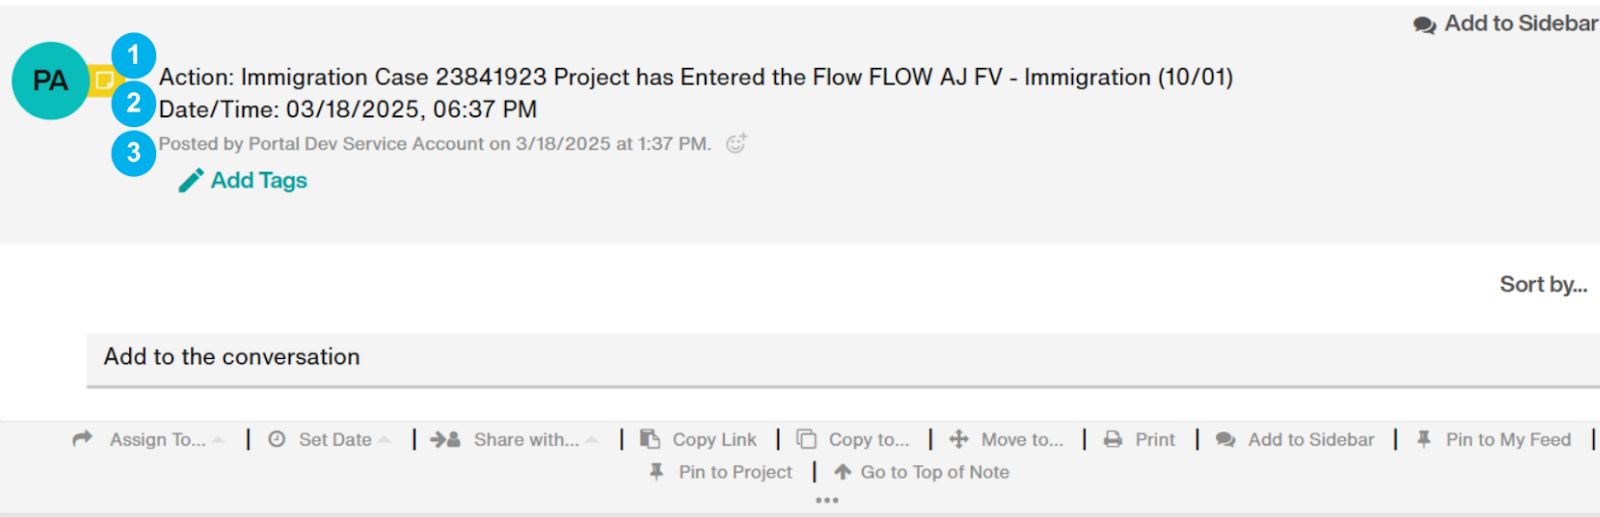1600x517 pixels.
Task: Open the add reaction smiley icon
Action: 736,143
